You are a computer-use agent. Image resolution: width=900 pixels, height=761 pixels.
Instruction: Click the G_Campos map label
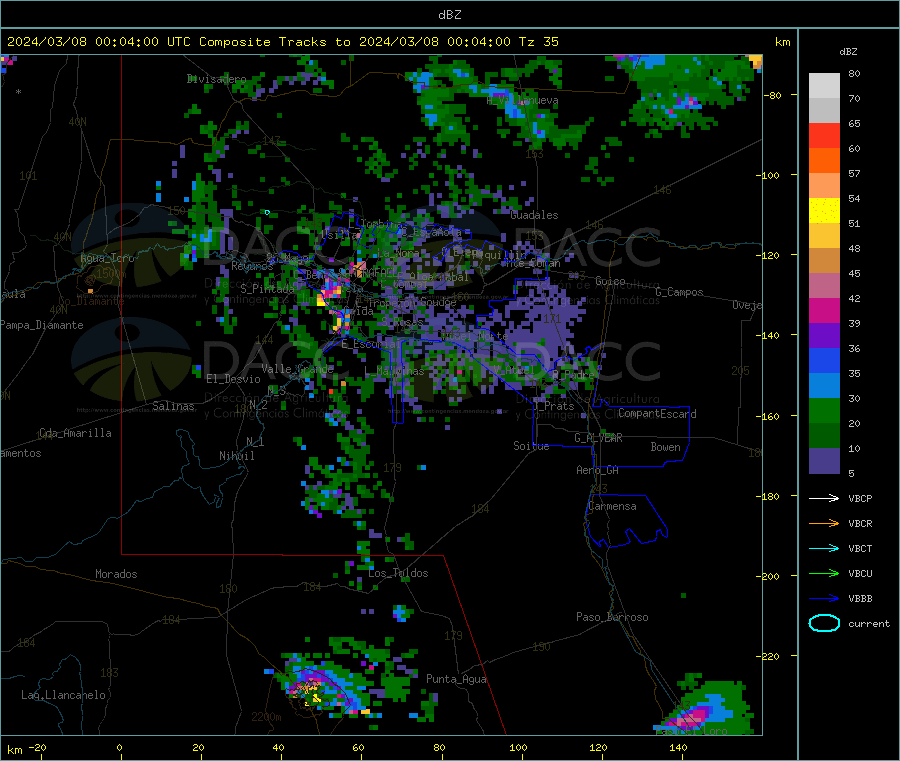coord(679,292)
